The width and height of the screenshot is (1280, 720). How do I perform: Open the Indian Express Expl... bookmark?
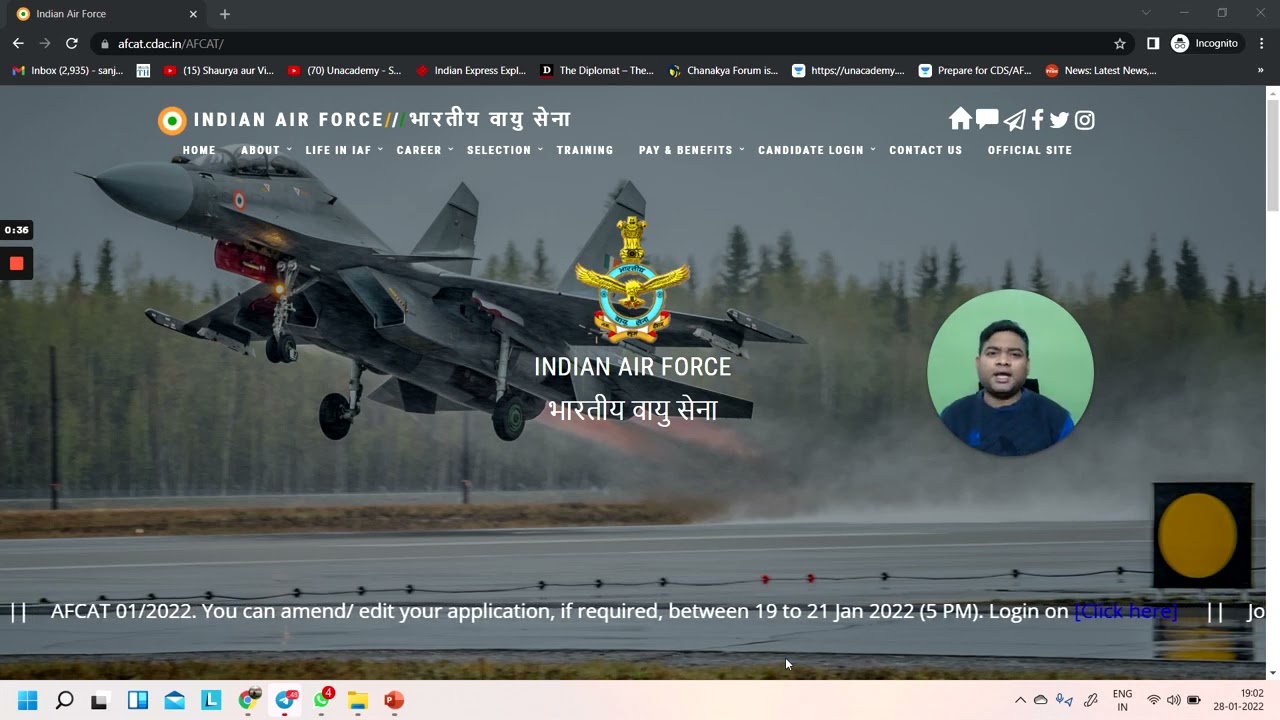[x=470, y=70]
